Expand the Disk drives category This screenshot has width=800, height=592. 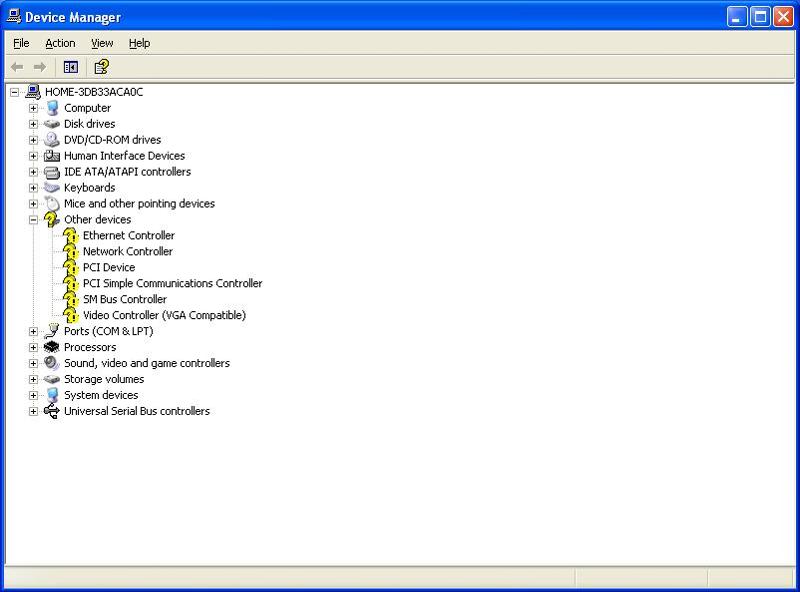pyautogui.click(x=33, y=124)
